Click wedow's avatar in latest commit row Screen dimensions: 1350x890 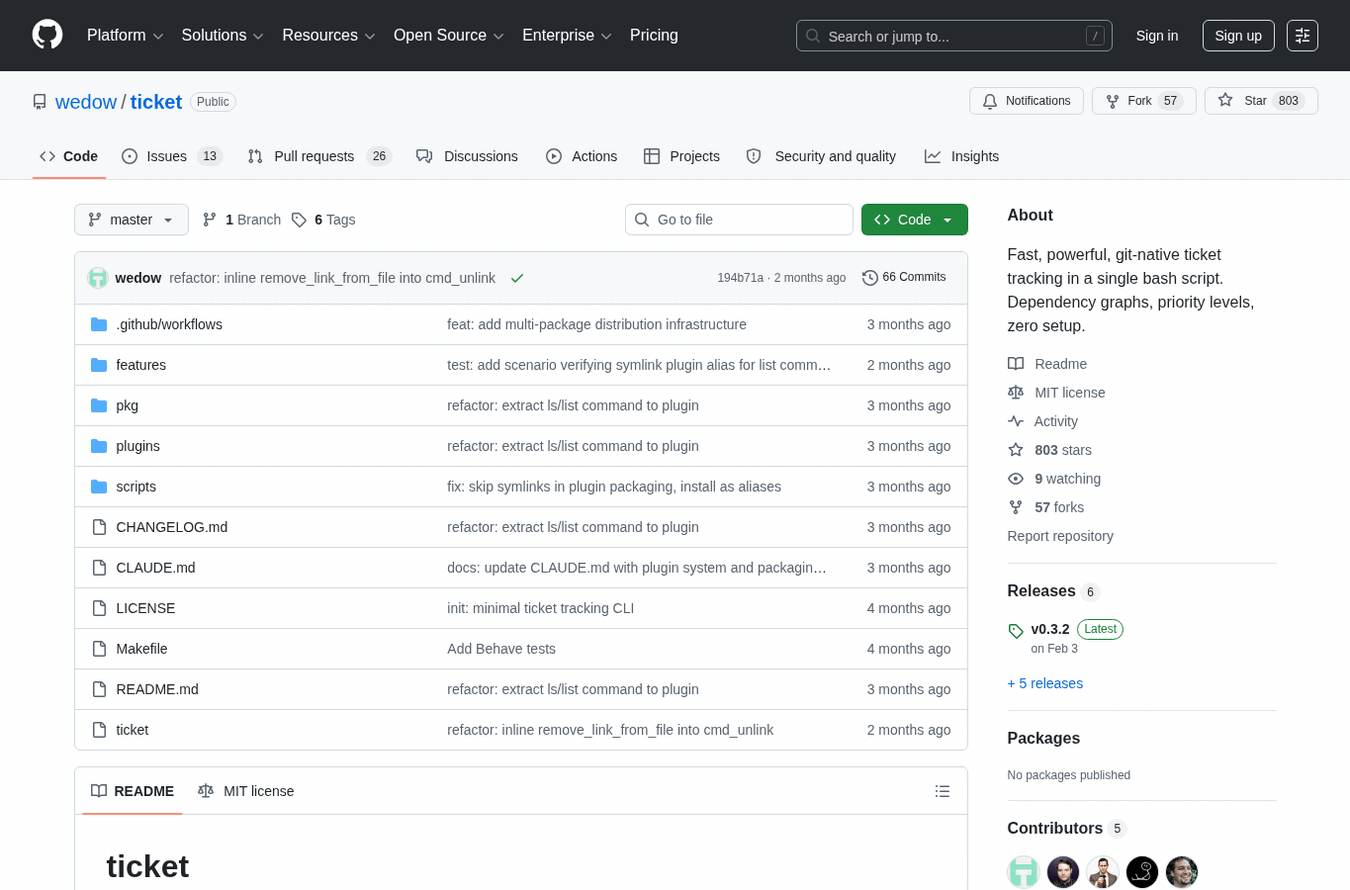point(98,278)
